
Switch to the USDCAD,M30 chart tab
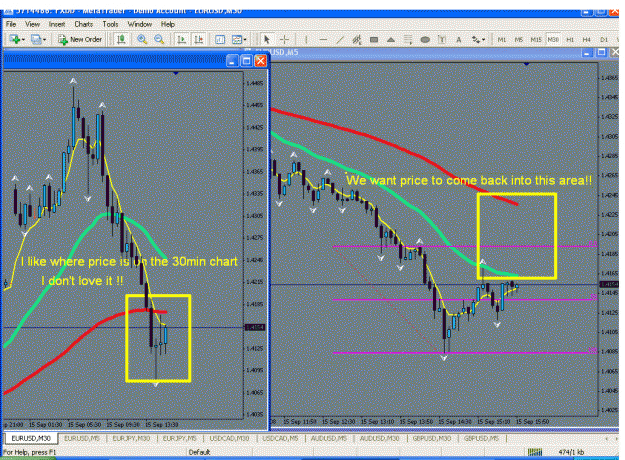(x=229, y=438)
